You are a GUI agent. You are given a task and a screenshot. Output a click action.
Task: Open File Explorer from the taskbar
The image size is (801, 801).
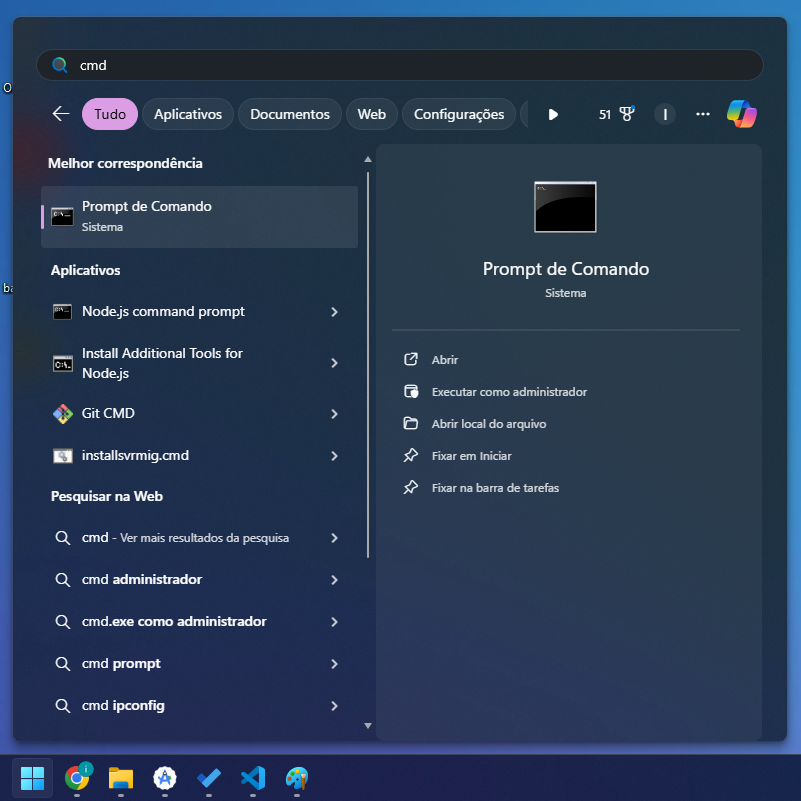tap(121, 777)
